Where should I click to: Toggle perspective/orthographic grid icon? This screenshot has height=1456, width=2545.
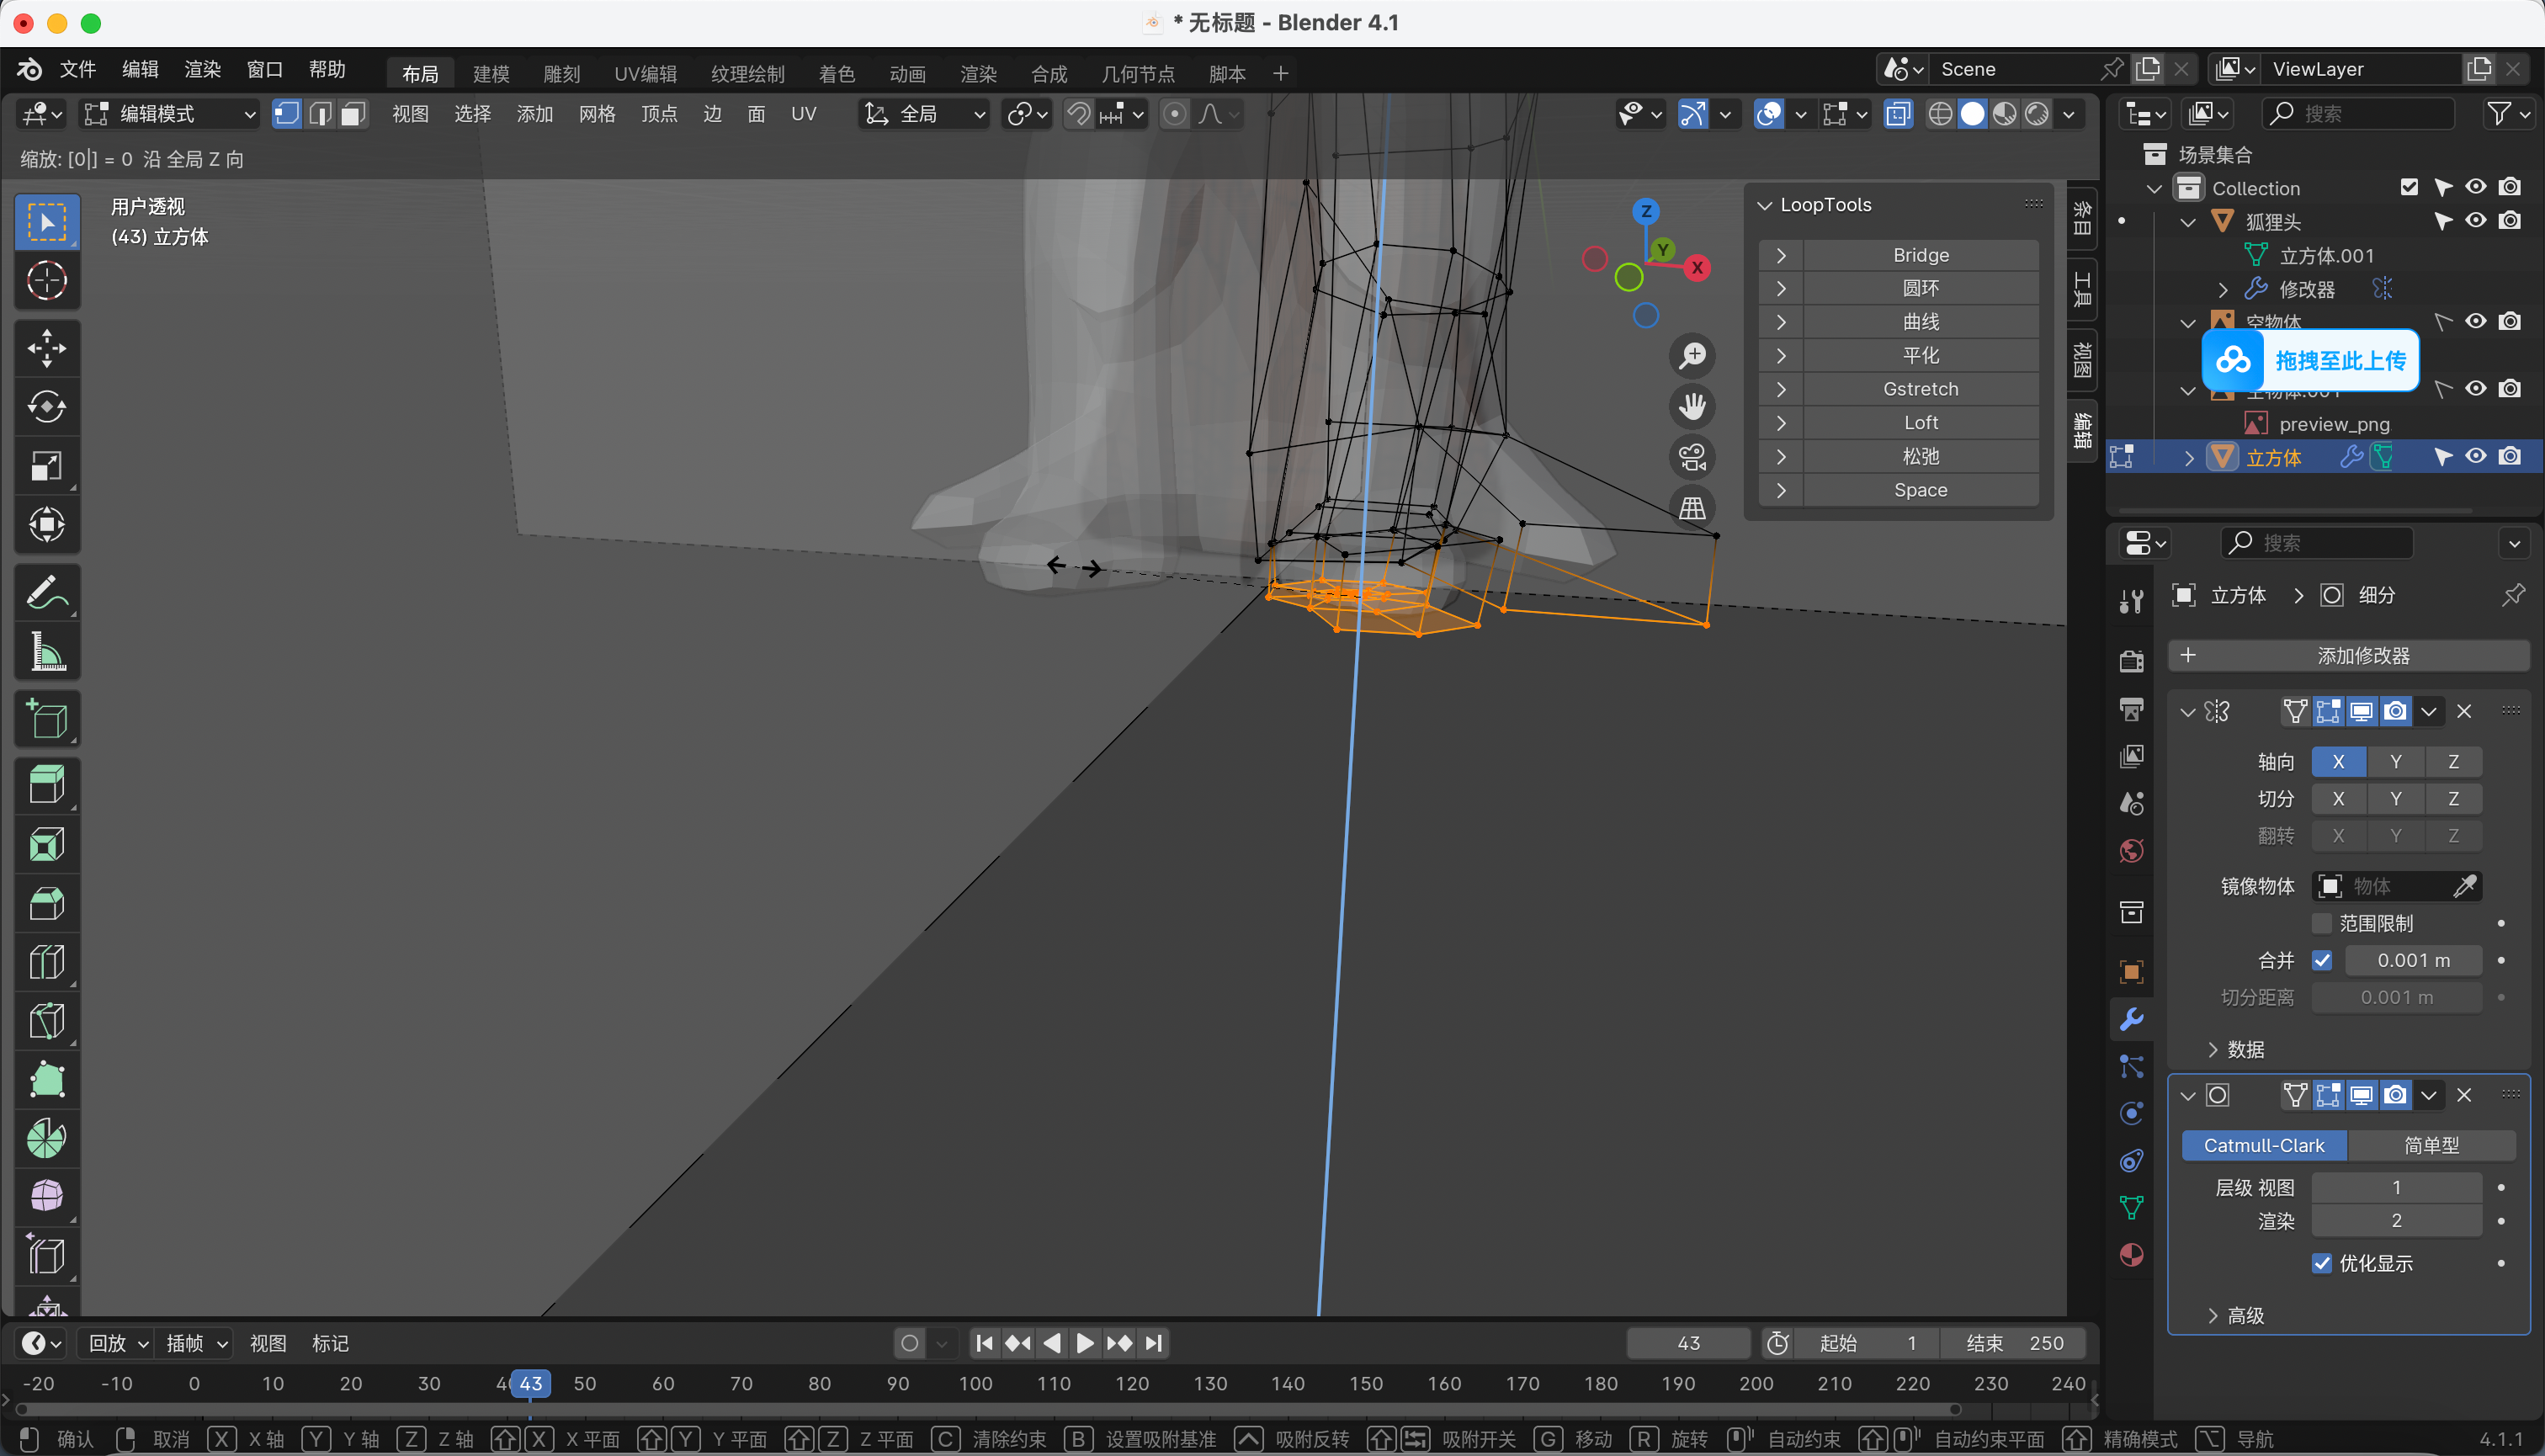pyautogui.click(x=1692, y=508)
